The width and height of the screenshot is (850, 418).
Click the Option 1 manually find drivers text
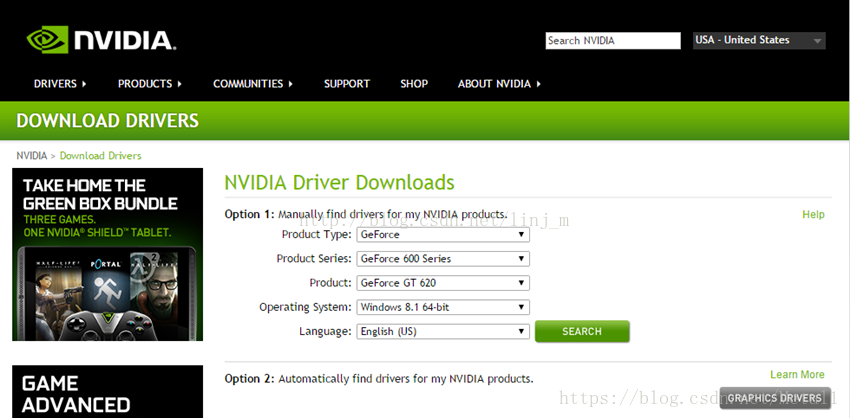366,214
